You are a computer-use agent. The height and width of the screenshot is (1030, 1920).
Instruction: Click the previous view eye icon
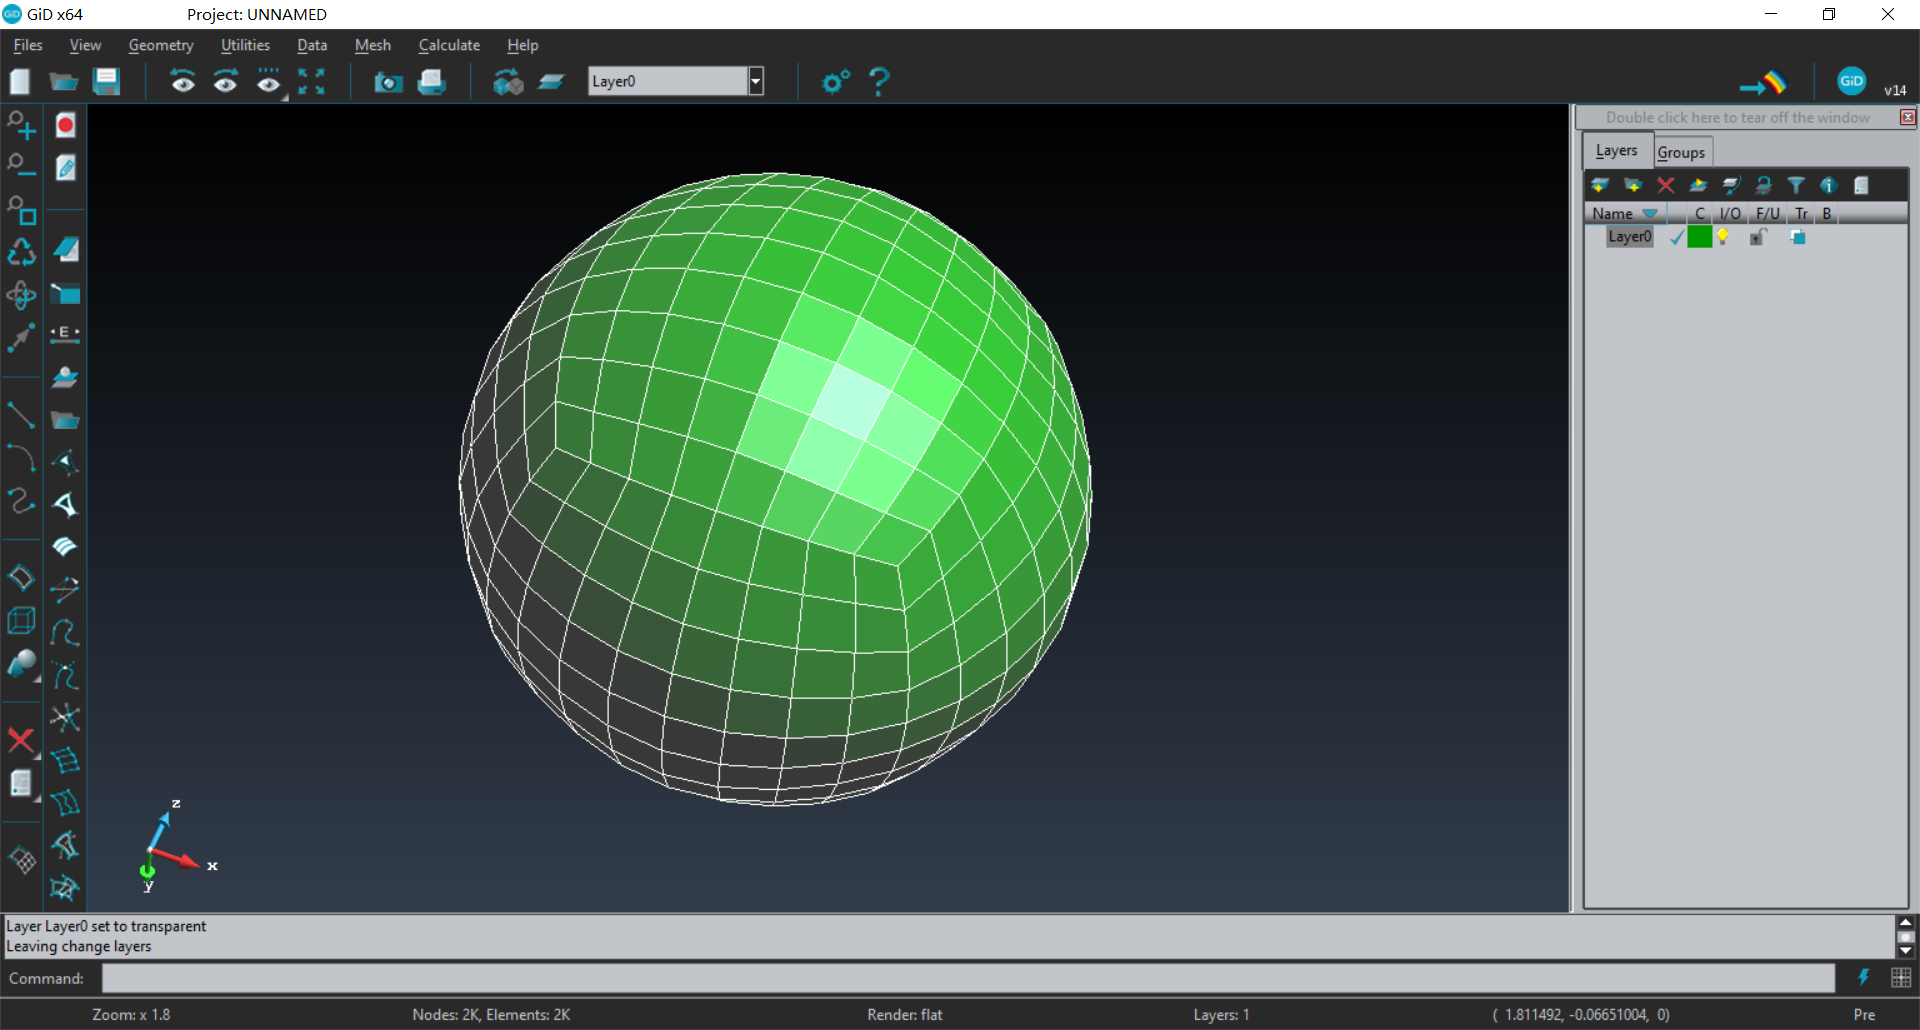point(182,82)
